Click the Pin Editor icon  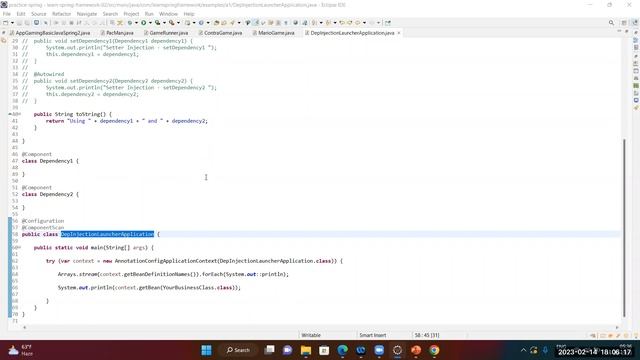[388, 23]
